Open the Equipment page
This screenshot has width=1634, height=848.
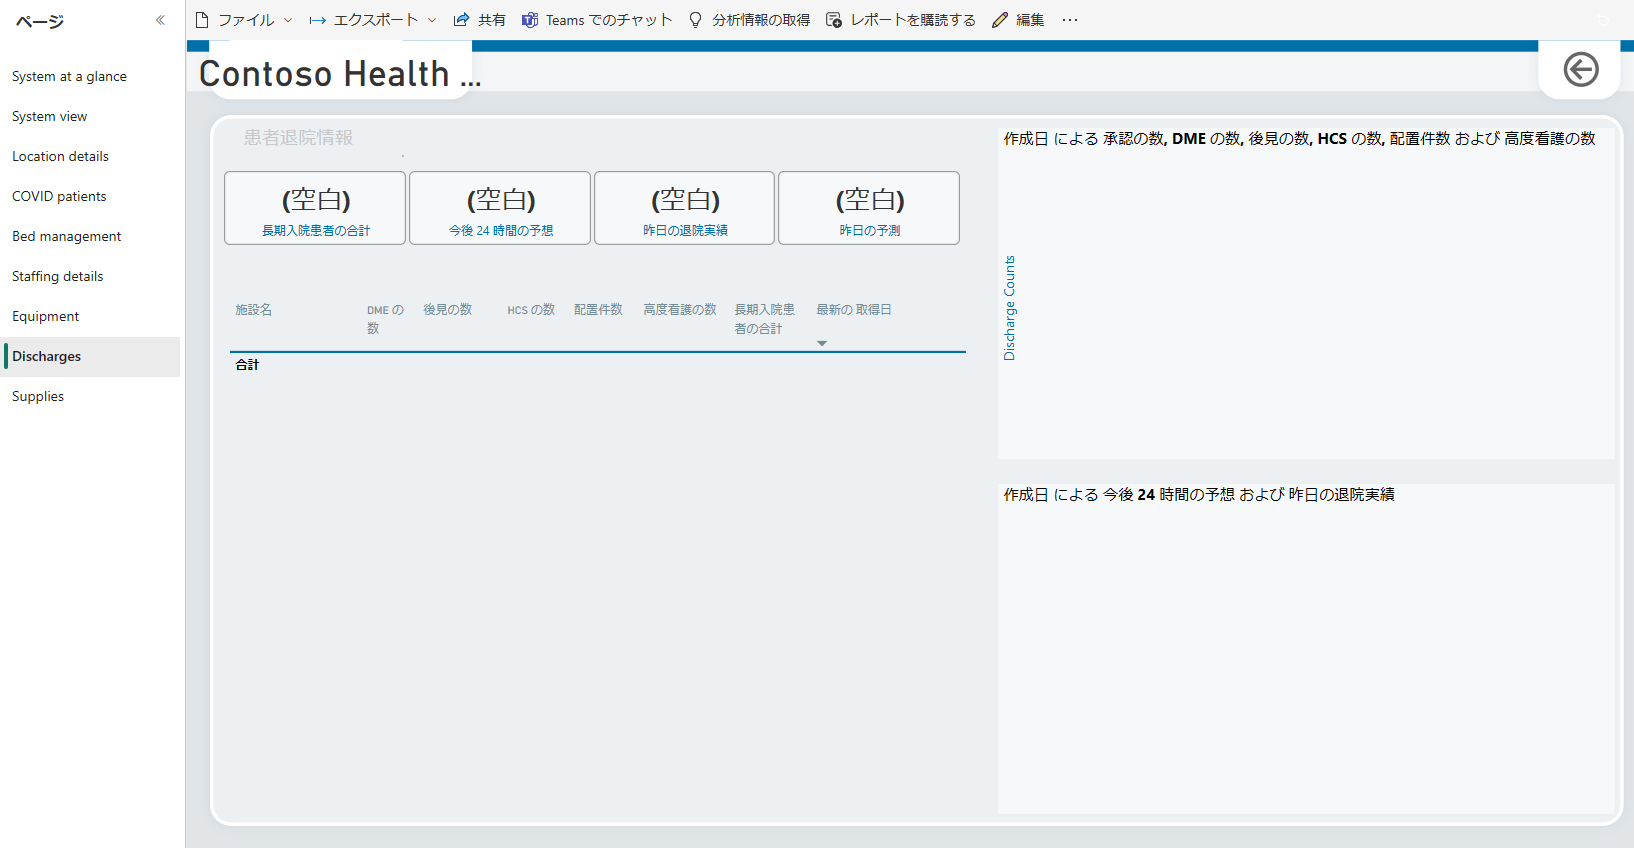click(90, 316)
